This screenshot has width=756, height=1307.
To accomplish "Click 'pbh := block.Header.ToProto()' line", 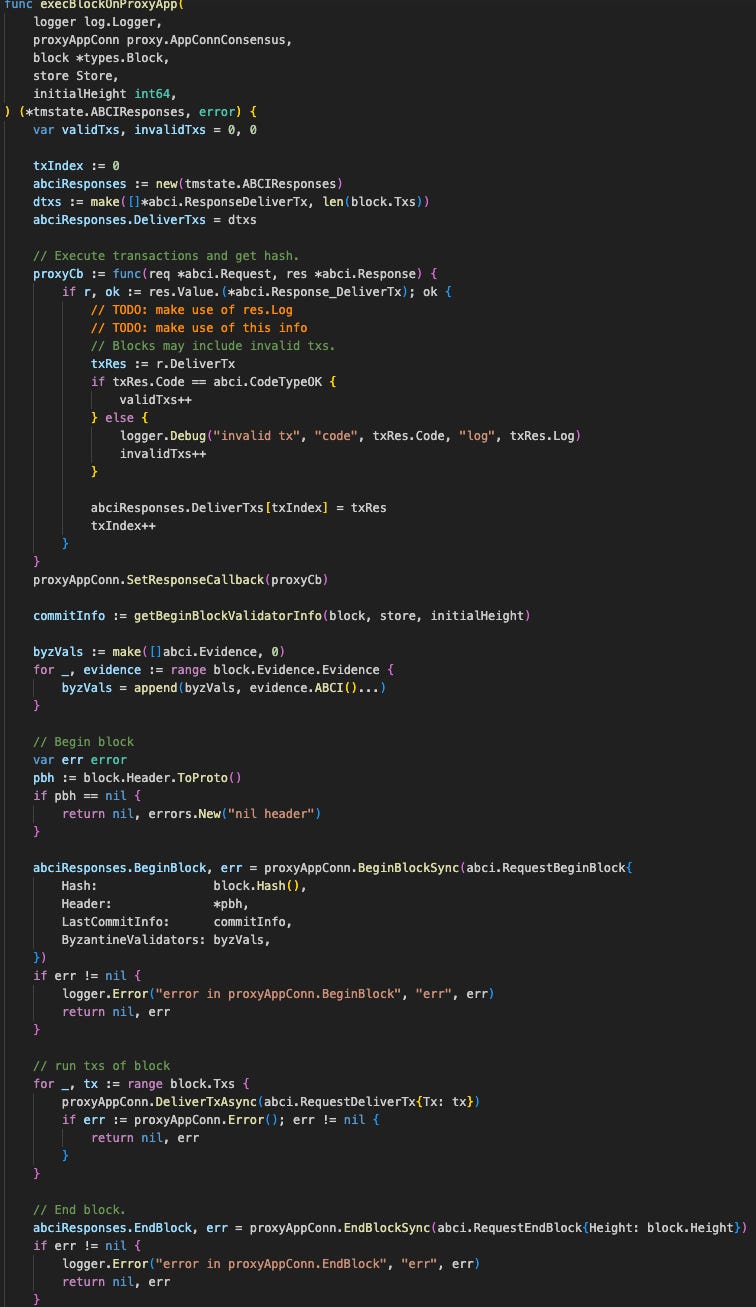I will tap(137, 777).
